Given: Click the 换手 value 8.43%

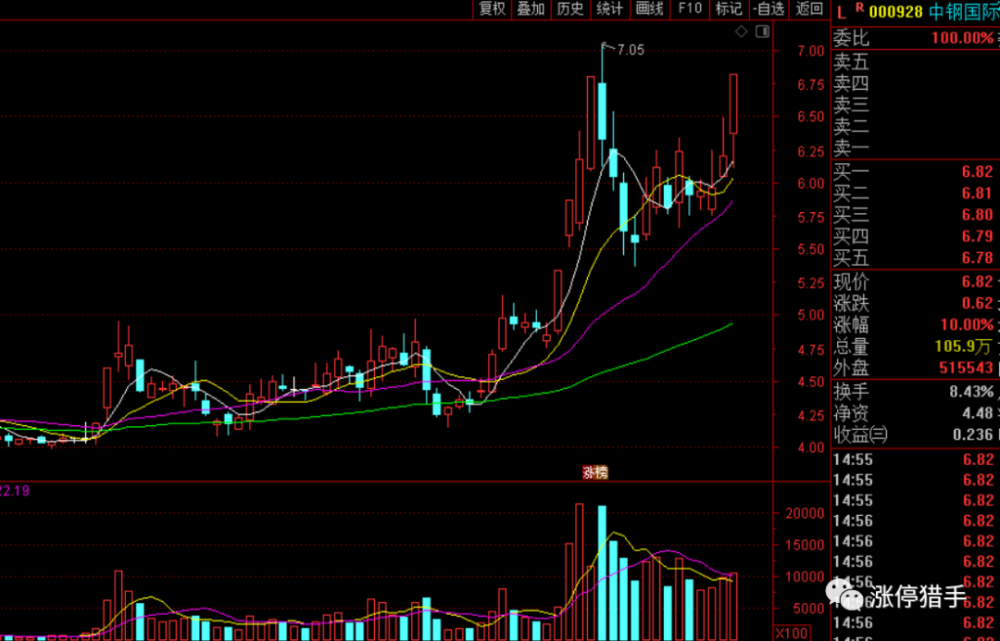Looking at the screenshot, I should (x=972, y=391).
